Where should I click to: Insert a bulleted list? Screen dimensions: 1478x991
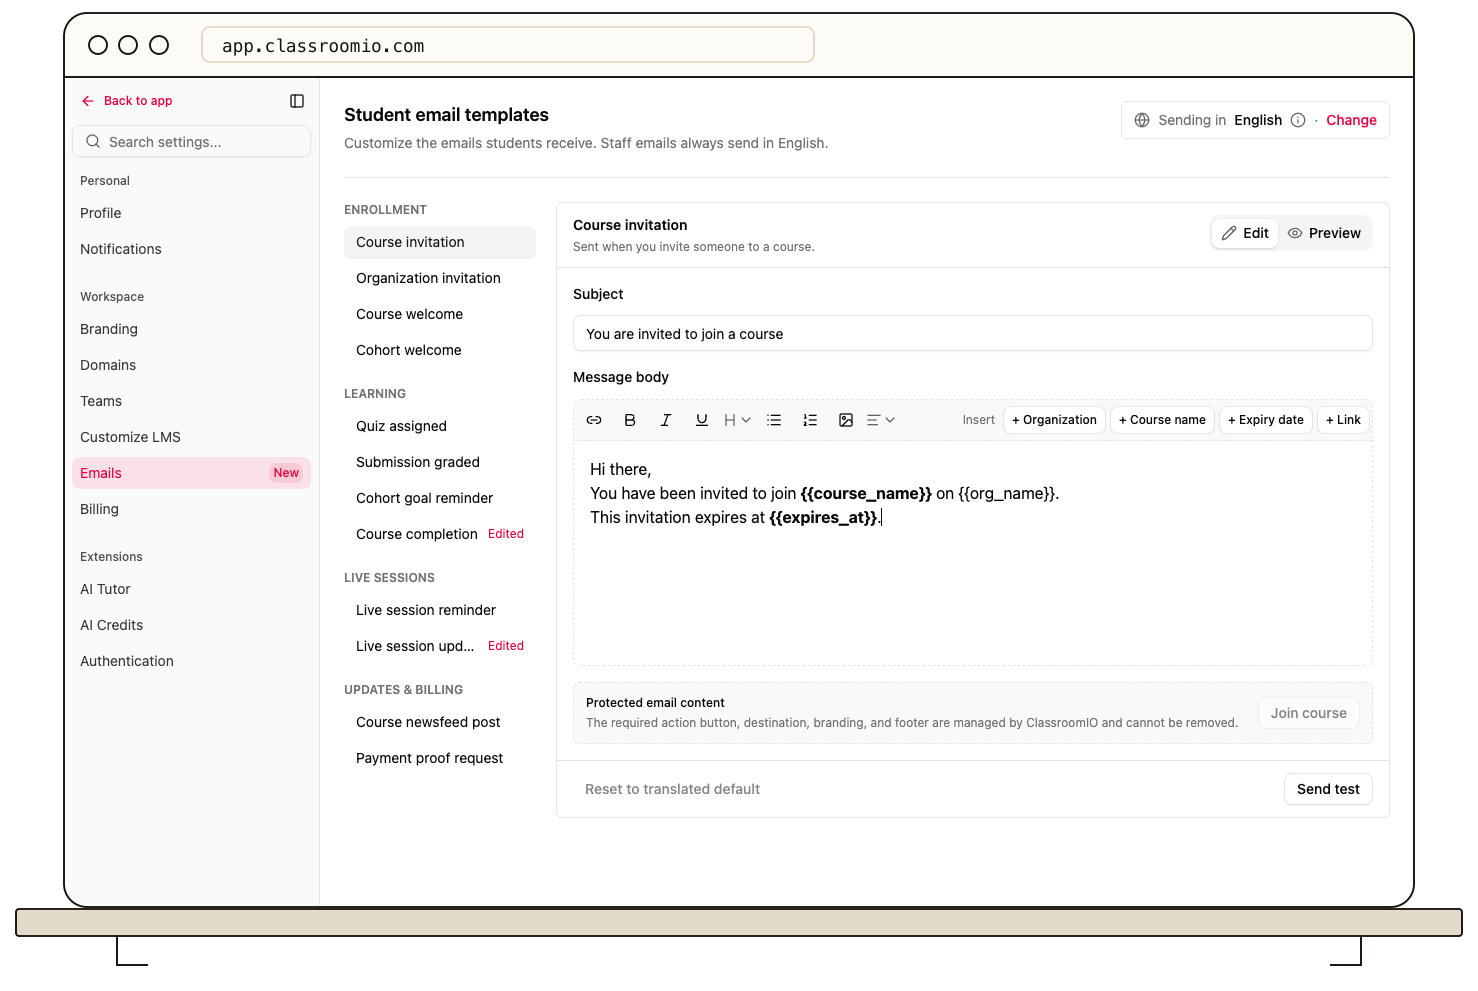click(x=774, y=420)
